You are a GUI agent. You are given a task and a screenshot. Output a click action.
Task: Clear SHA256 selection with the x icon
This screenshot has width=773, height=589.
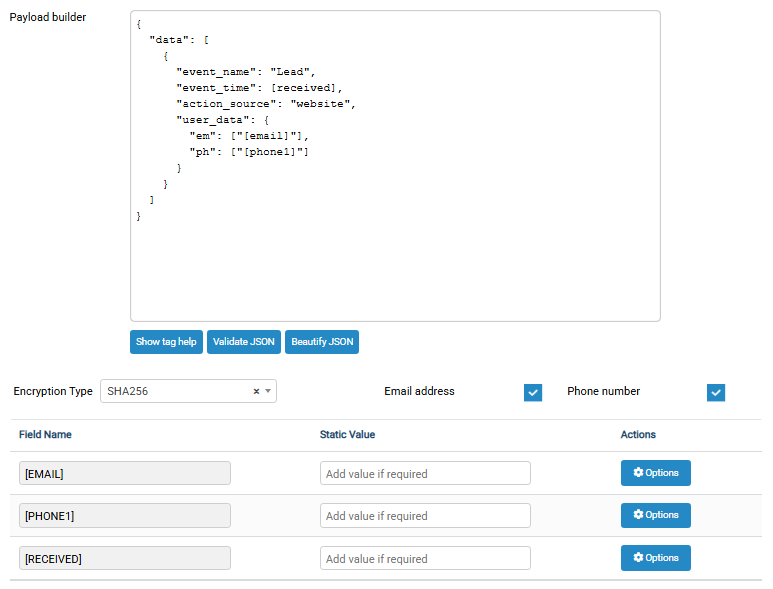(256, 391)
